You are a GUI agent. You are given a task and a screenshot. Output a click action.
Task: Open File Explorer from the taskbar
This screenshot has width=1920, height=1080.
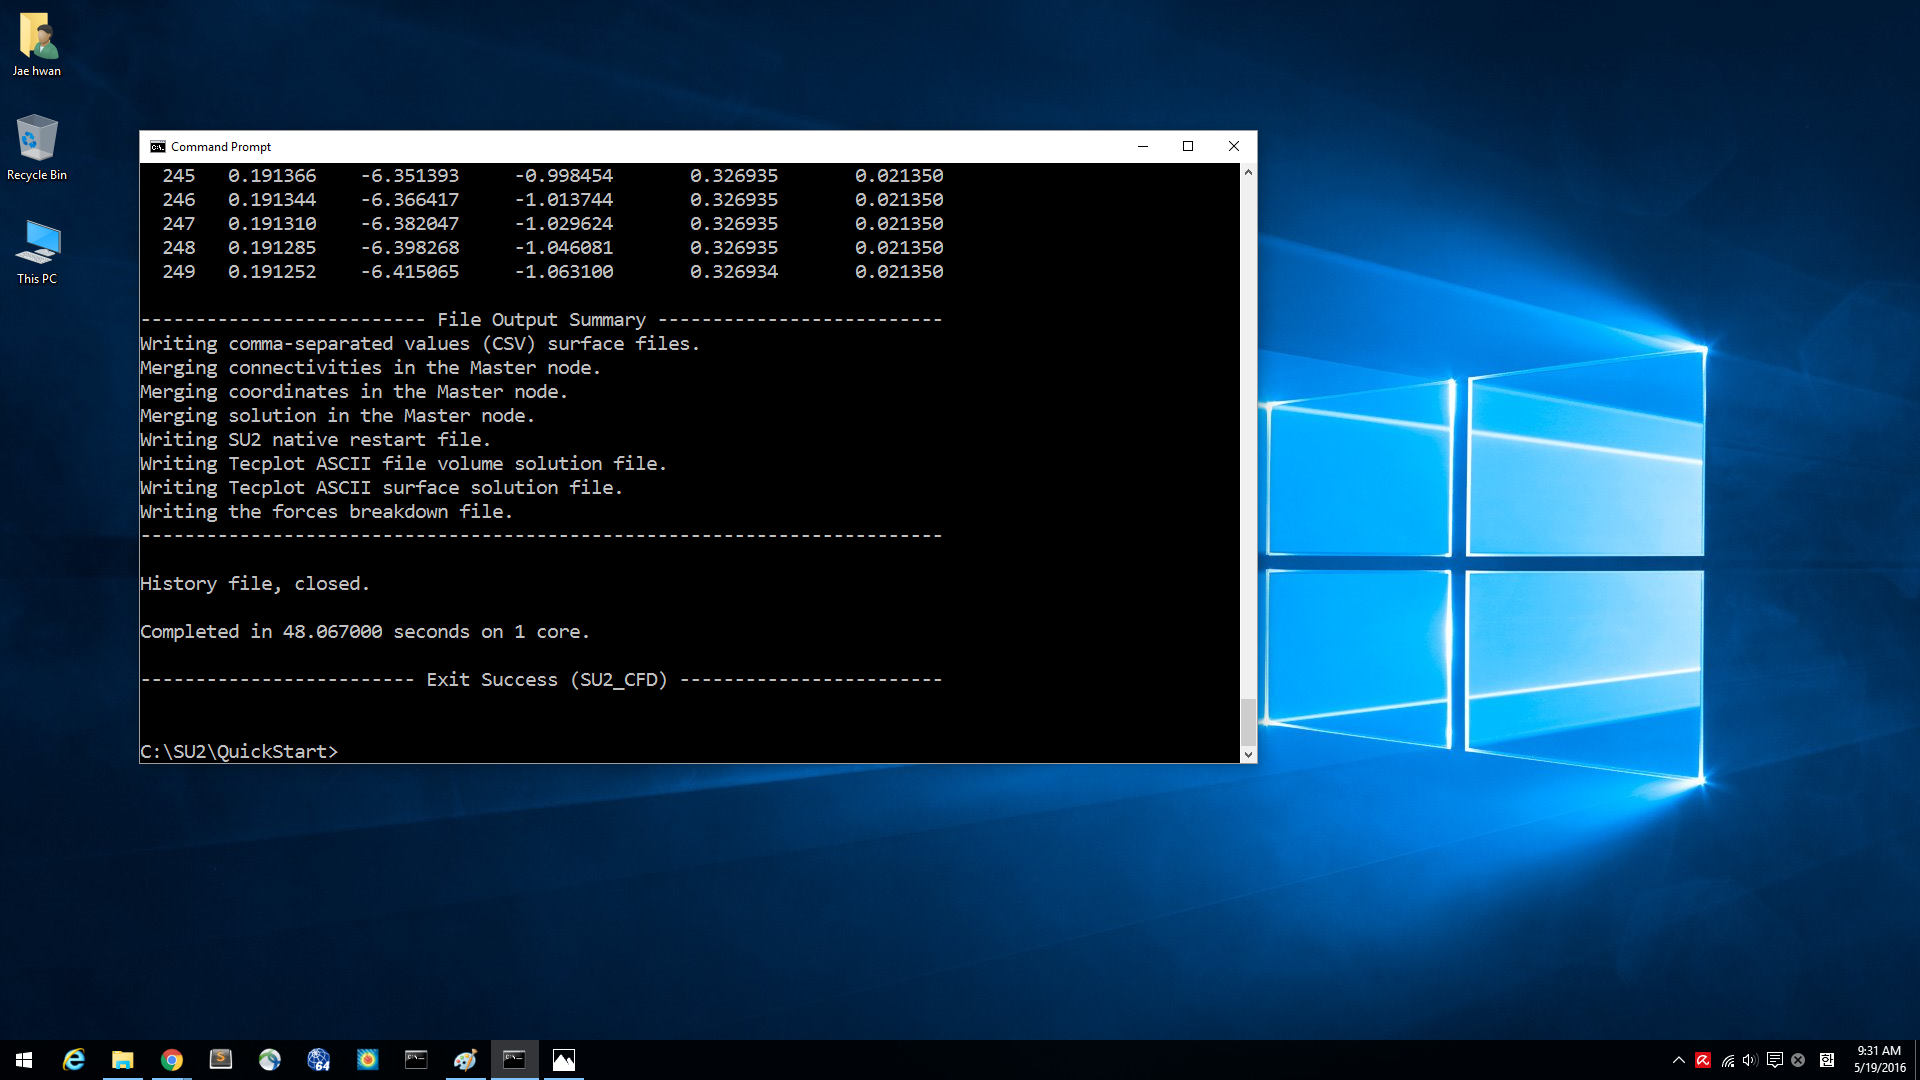[x=122, y=1060]
